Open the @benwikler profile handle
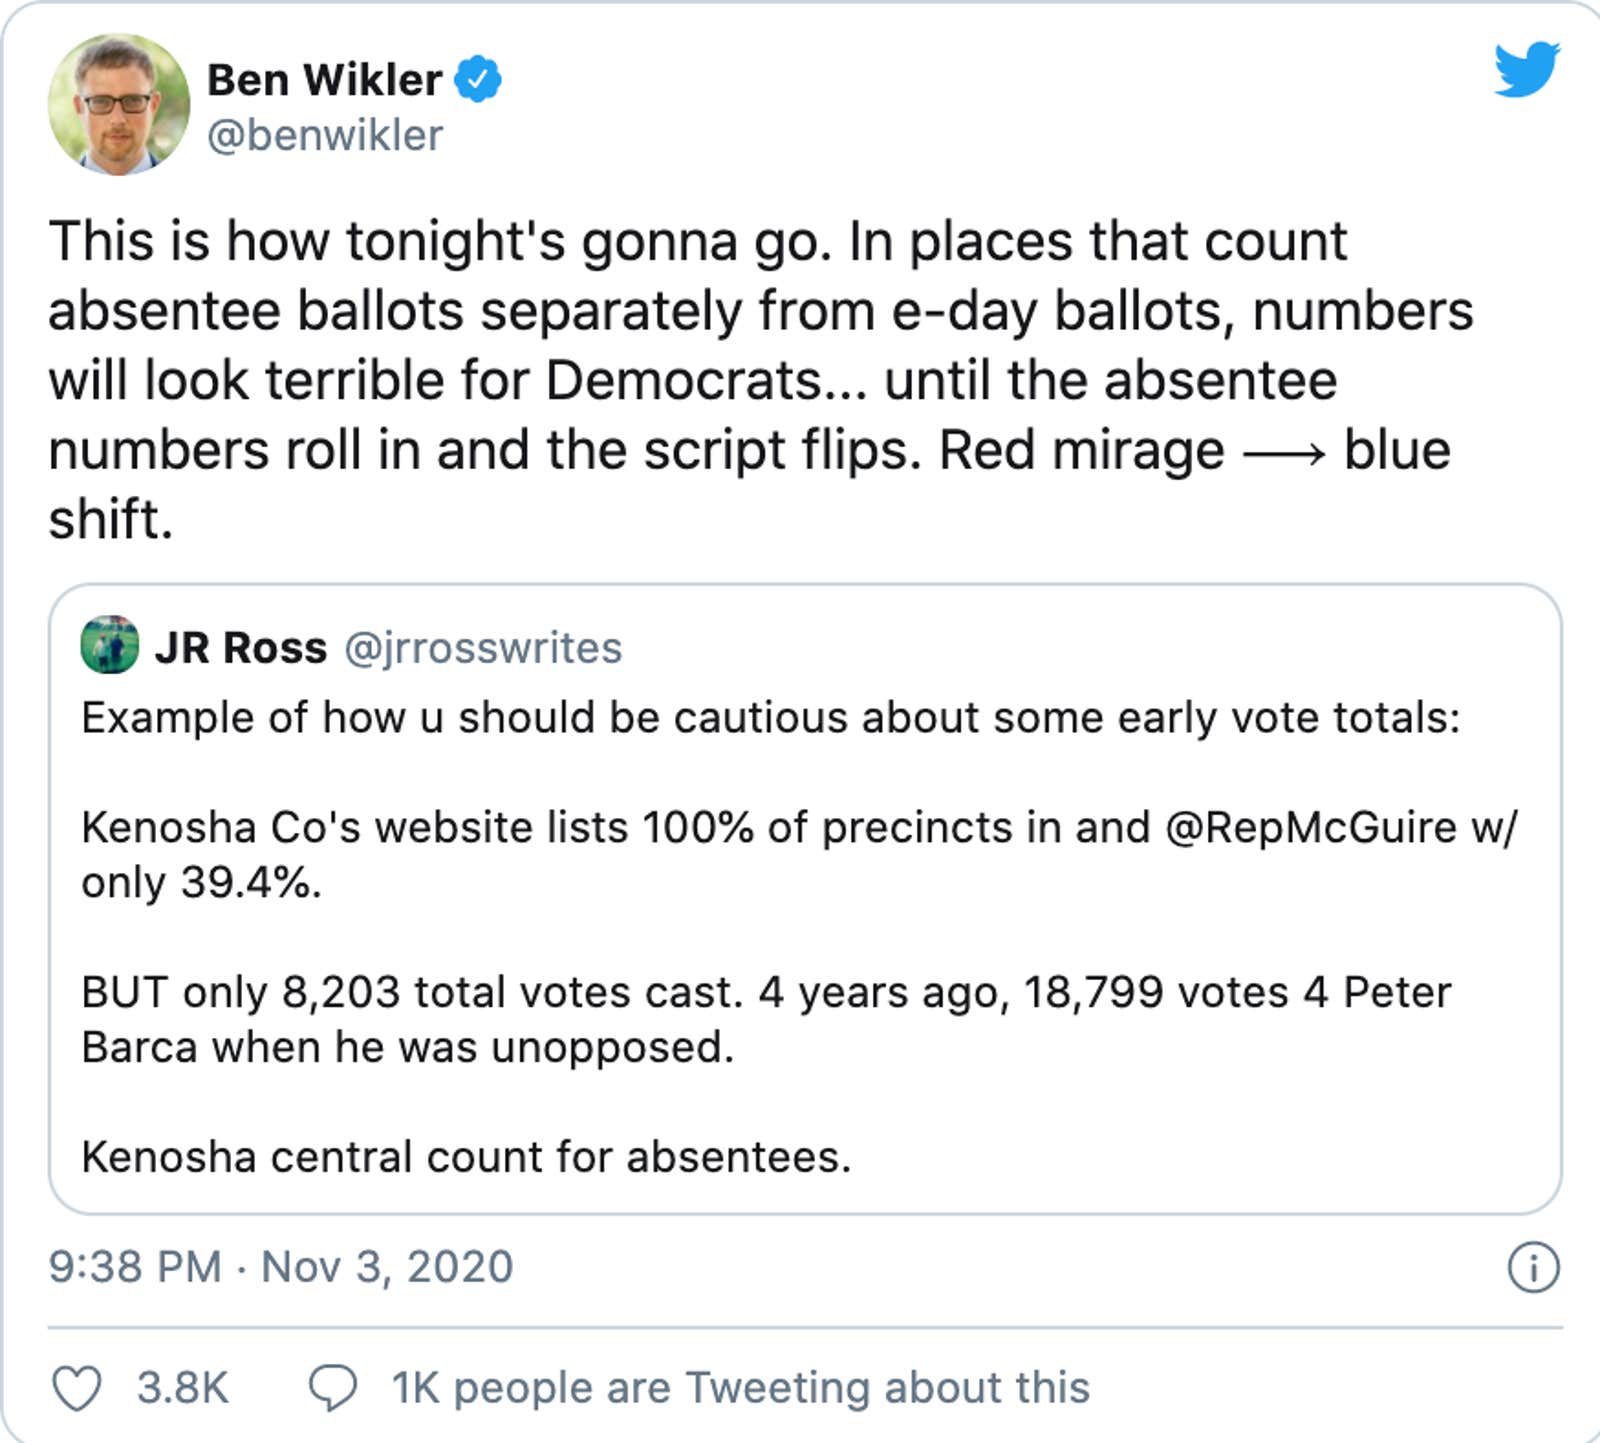This screenshot has width=1600, height=1443. [x=323, y=135]
